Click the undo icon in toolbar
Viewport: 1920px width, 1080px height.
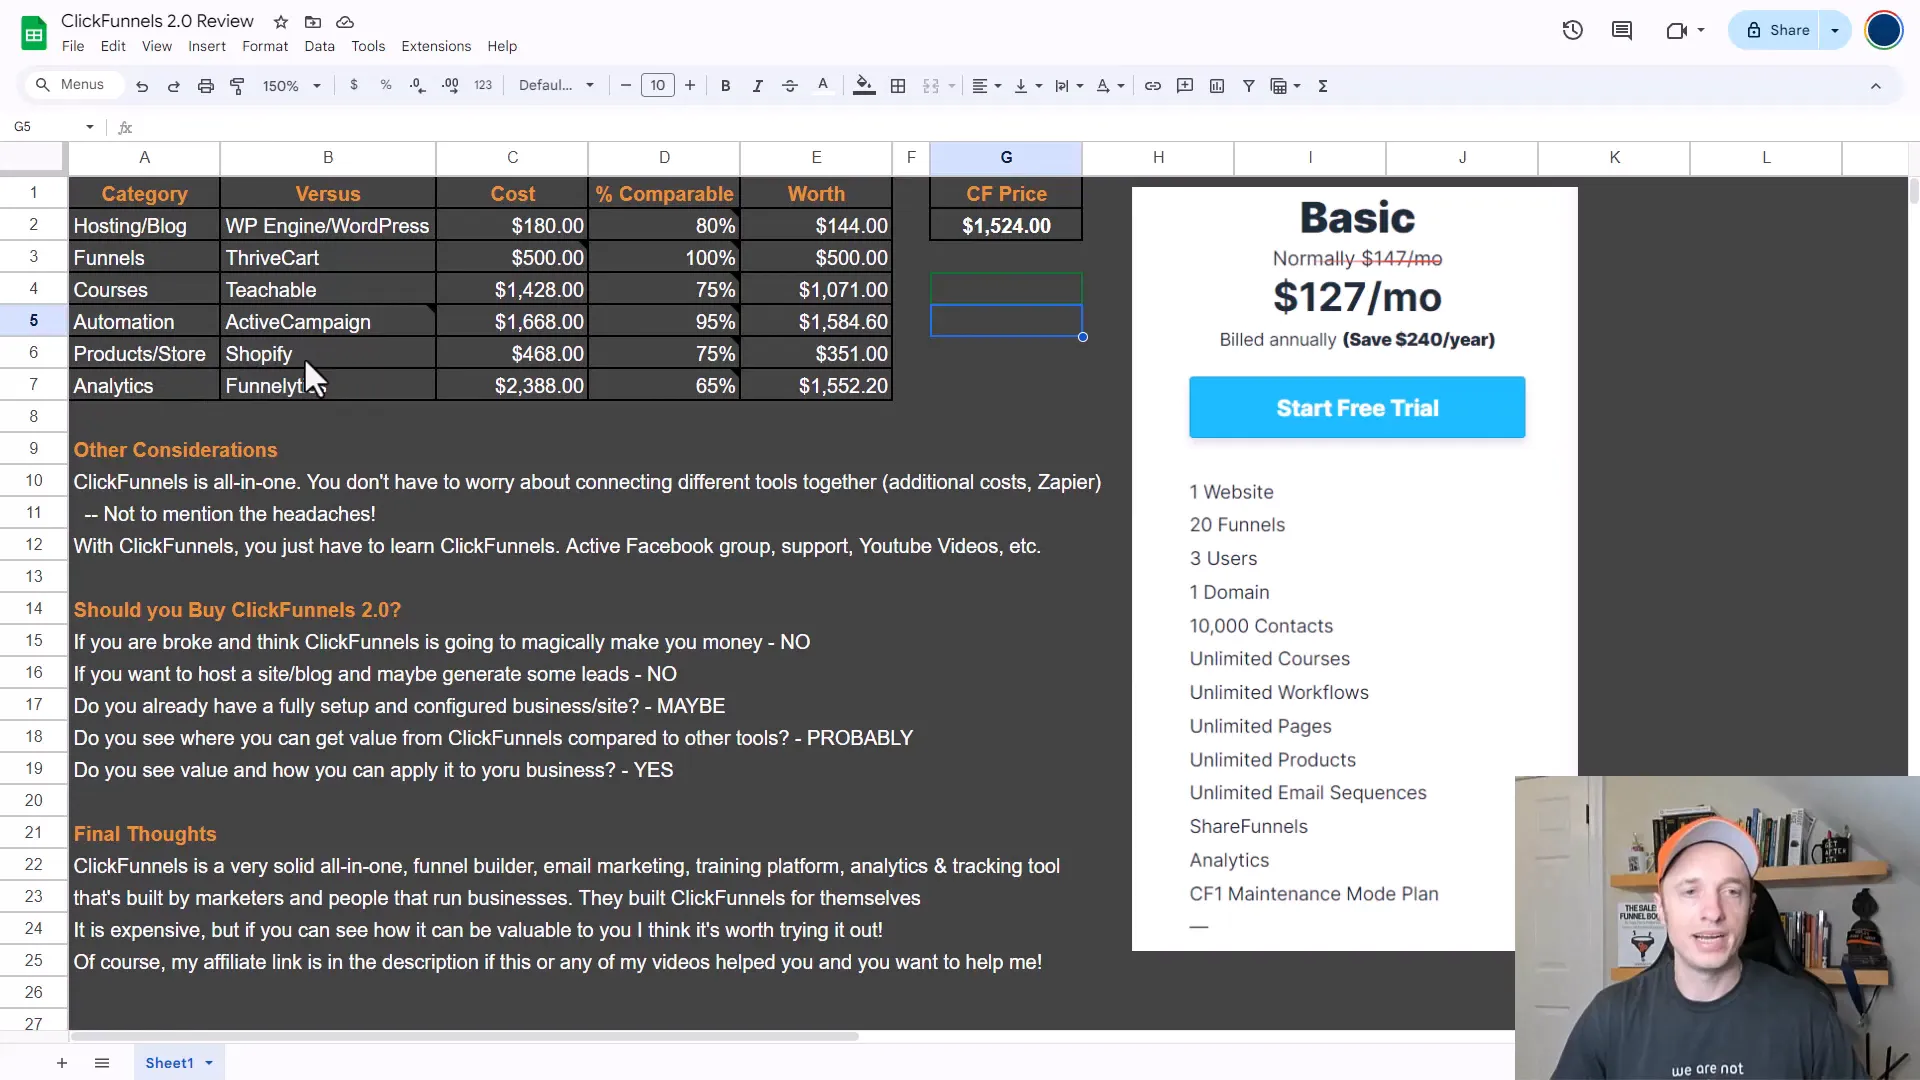[142, 86]
